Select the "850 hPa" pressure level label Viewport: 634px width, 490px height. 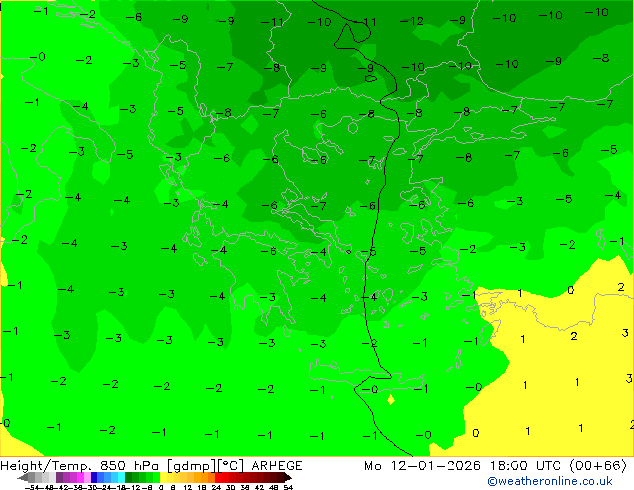(x=130, y=466)
